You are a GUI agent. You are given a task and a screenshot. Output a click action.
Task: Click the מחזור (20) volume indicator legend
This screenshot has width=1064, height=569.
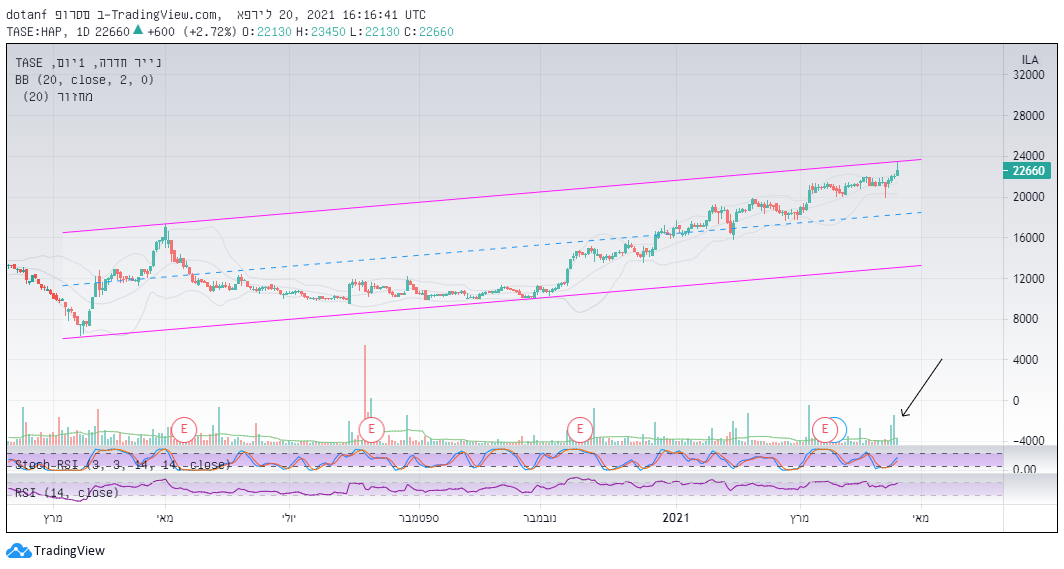(x=57, y=97)
